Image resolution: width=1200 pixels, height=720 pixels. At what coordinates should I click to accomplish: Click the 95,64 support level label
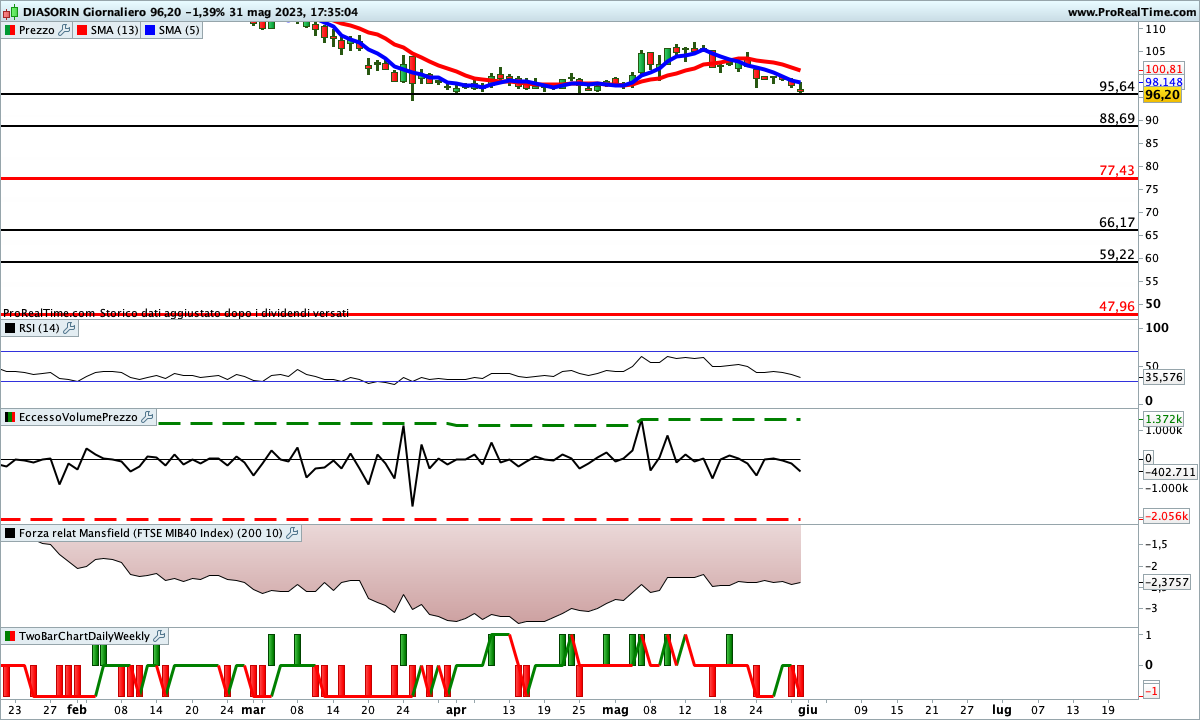1117,87
